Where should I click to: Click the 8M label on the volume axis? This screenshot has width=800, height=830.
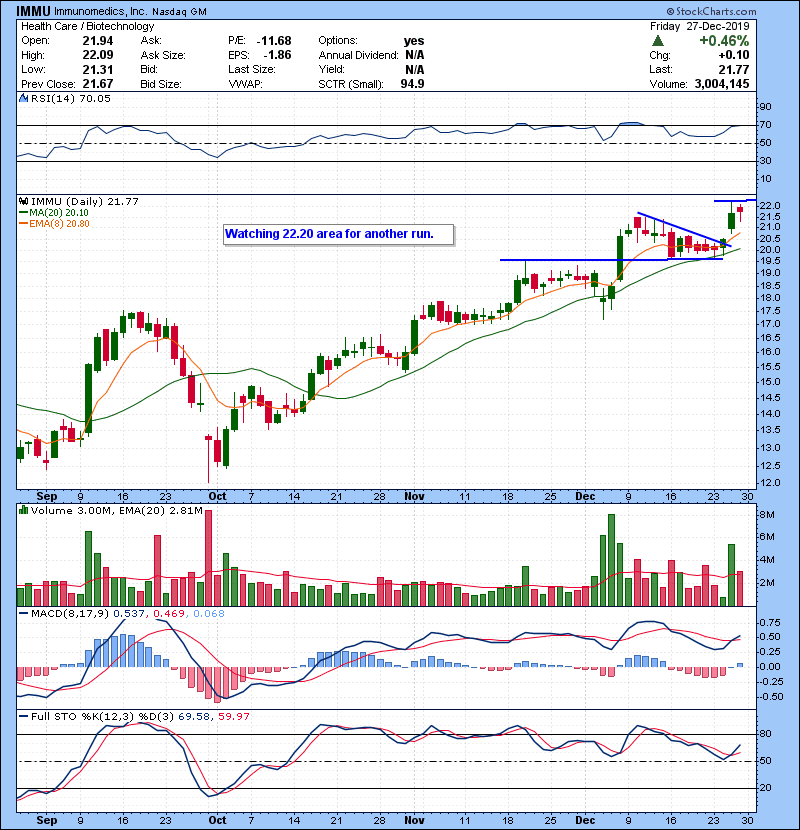pos(767,515)
